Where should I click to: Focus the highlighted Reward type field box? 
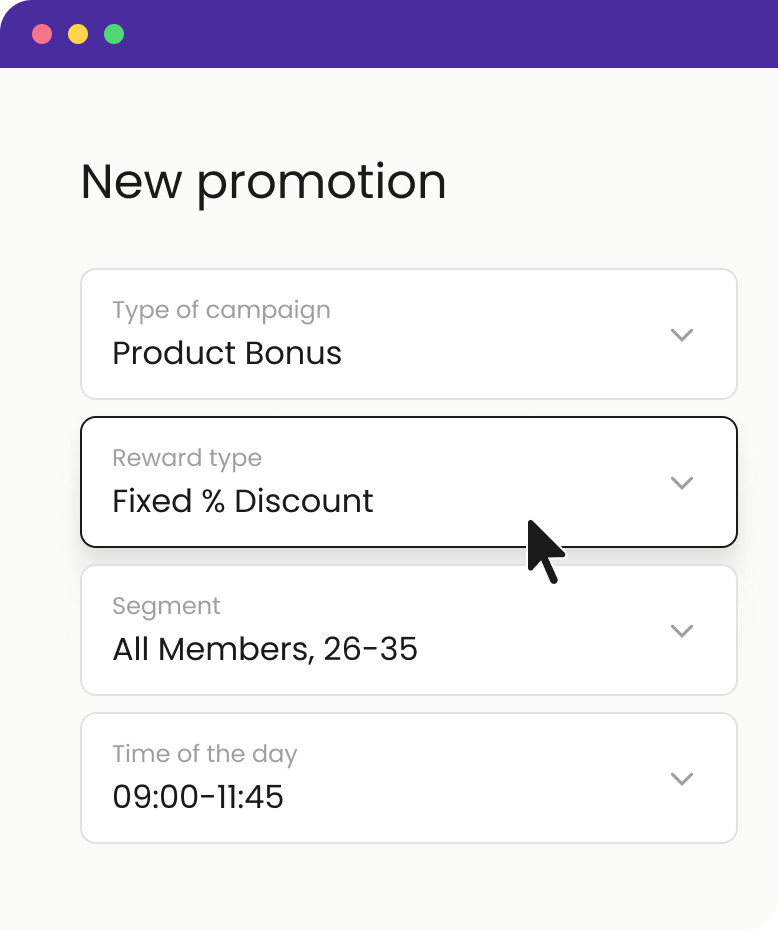point(409,482)
